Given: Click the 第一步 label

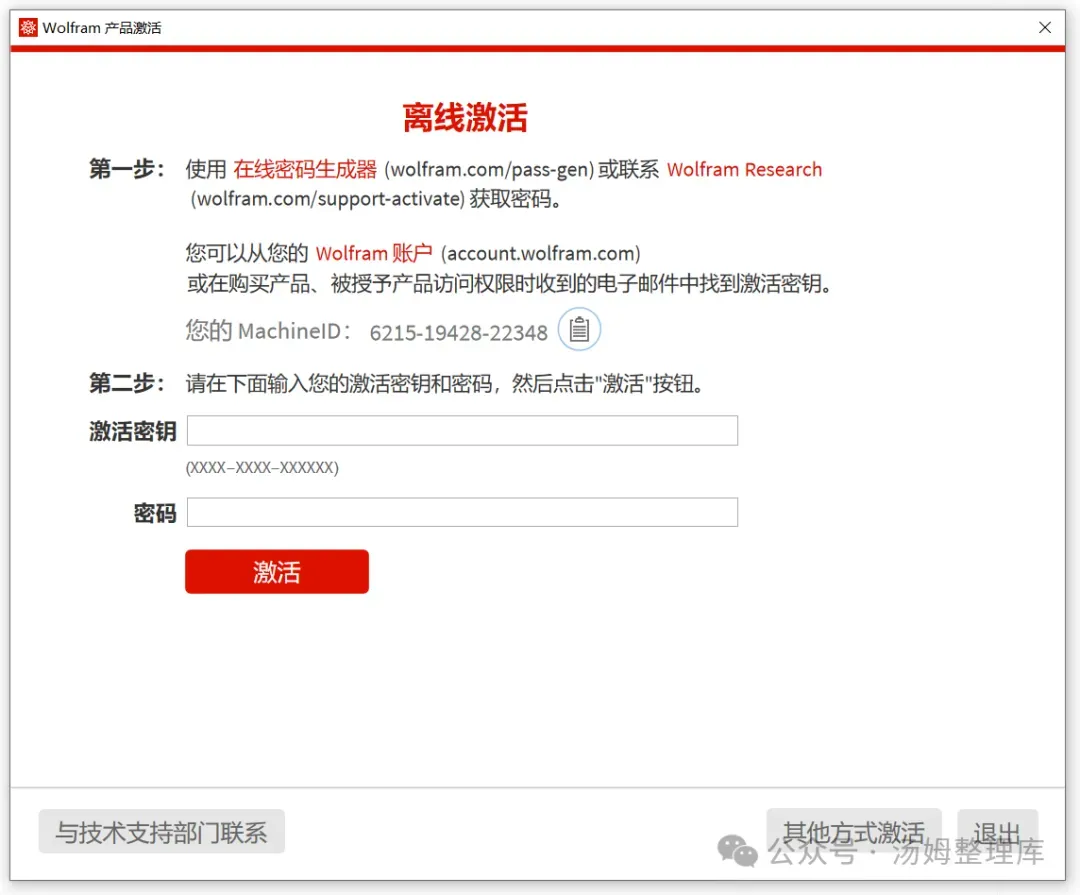Looking at the screenshot, I should point(127,169).
